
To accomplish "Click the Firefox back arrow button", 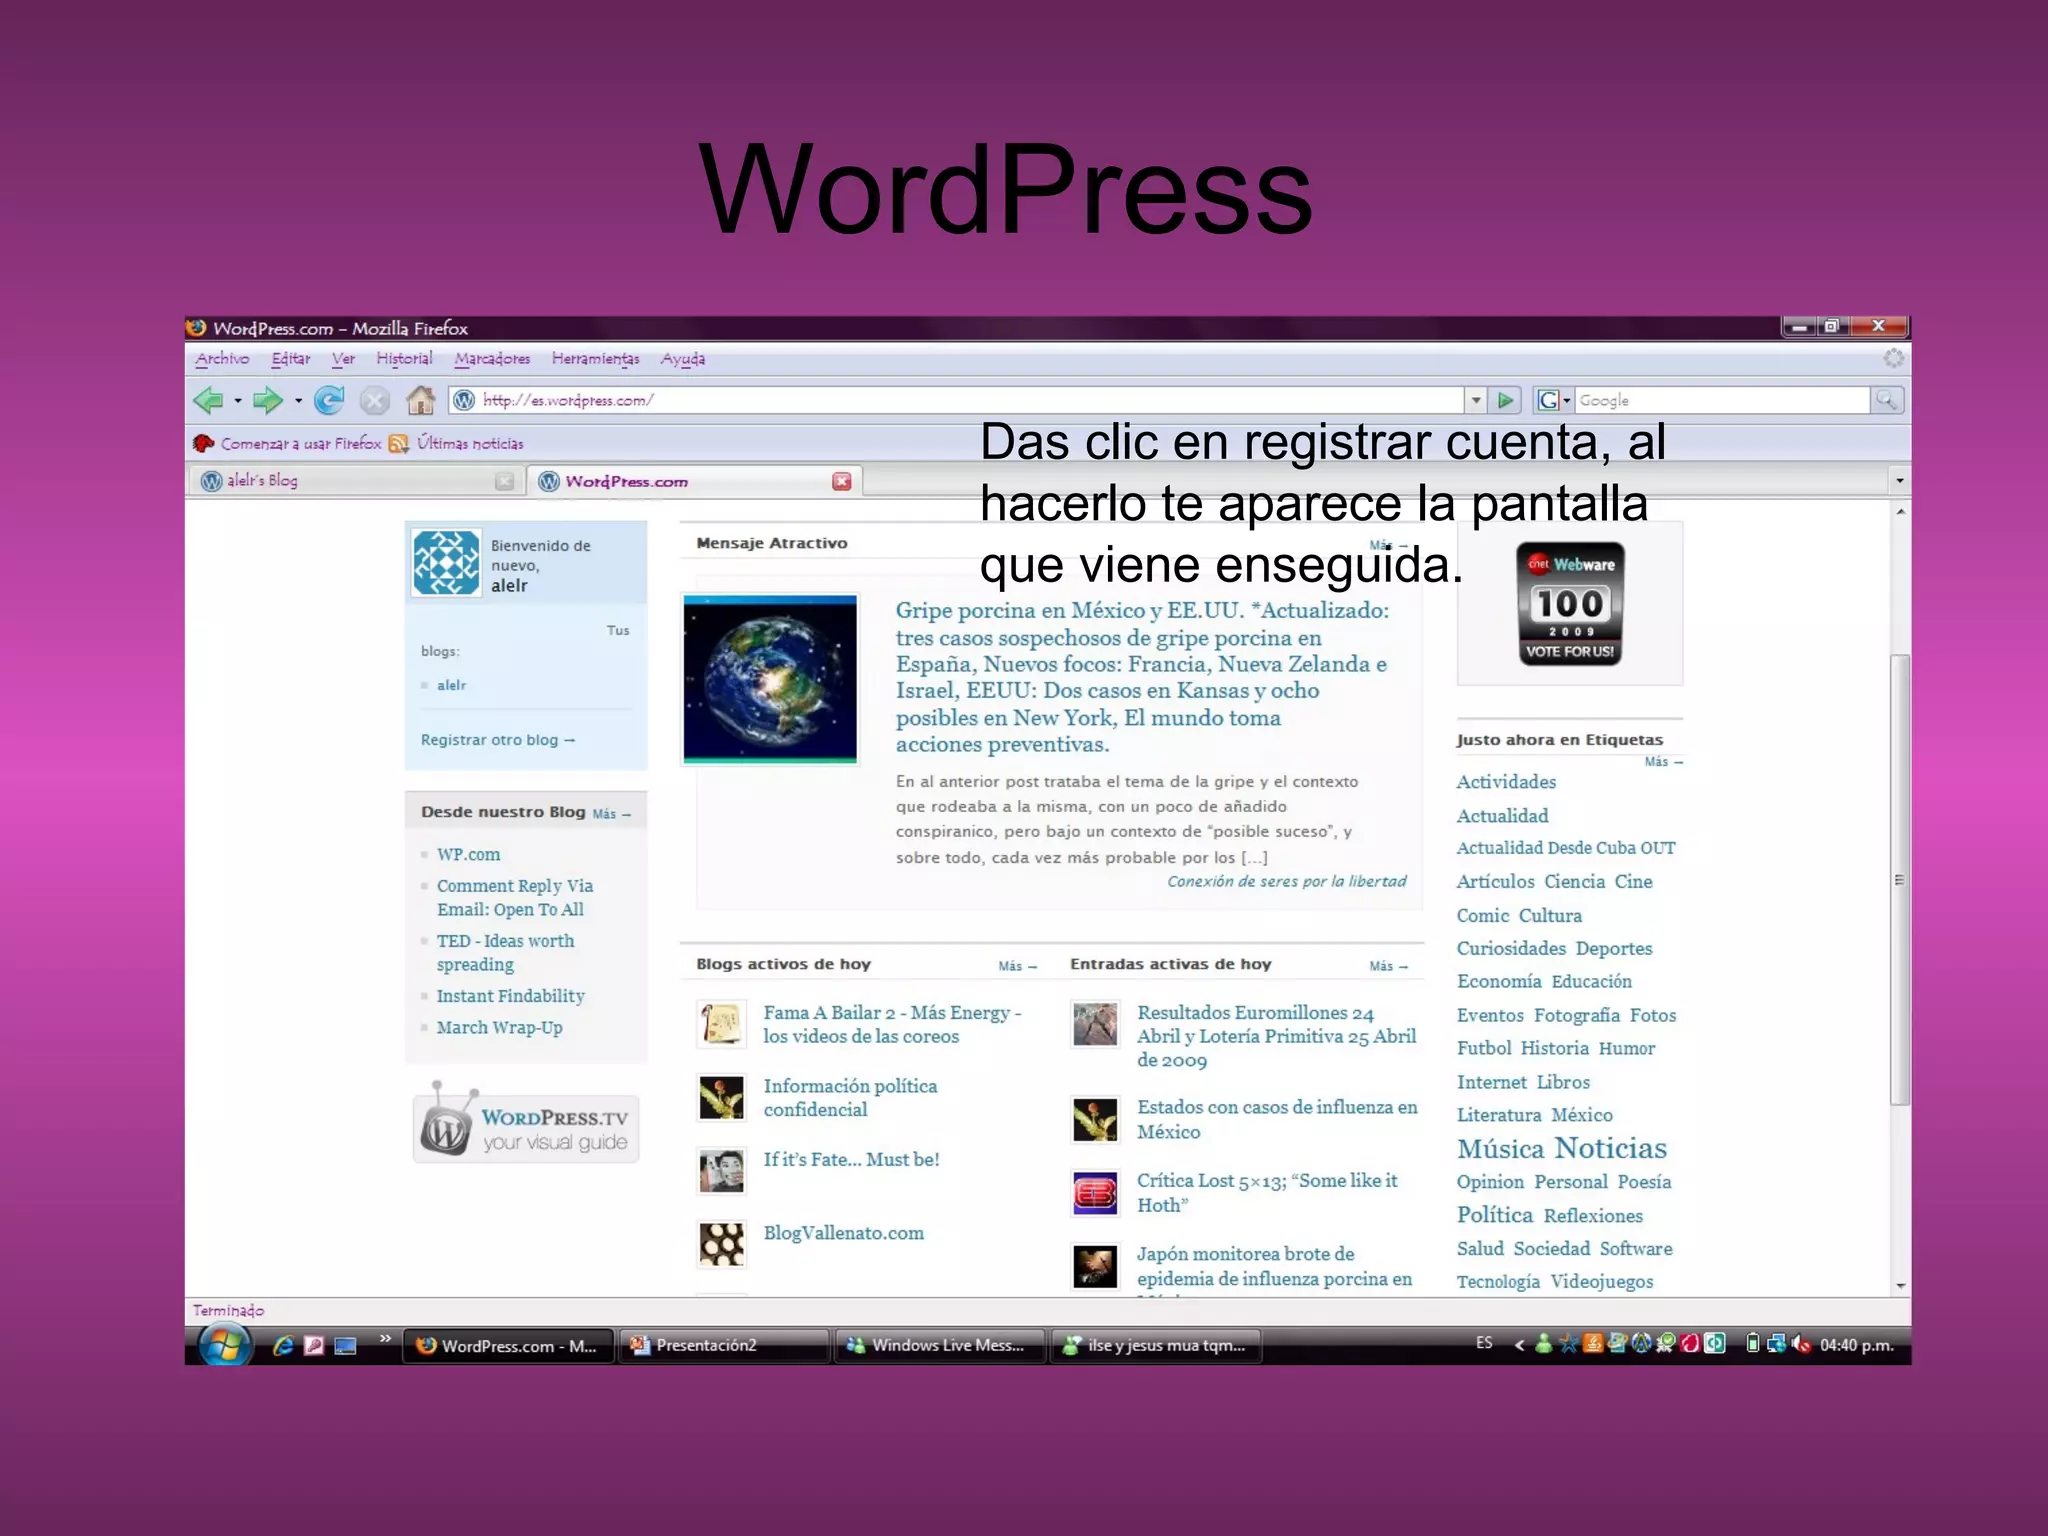I will coord(209,401).
